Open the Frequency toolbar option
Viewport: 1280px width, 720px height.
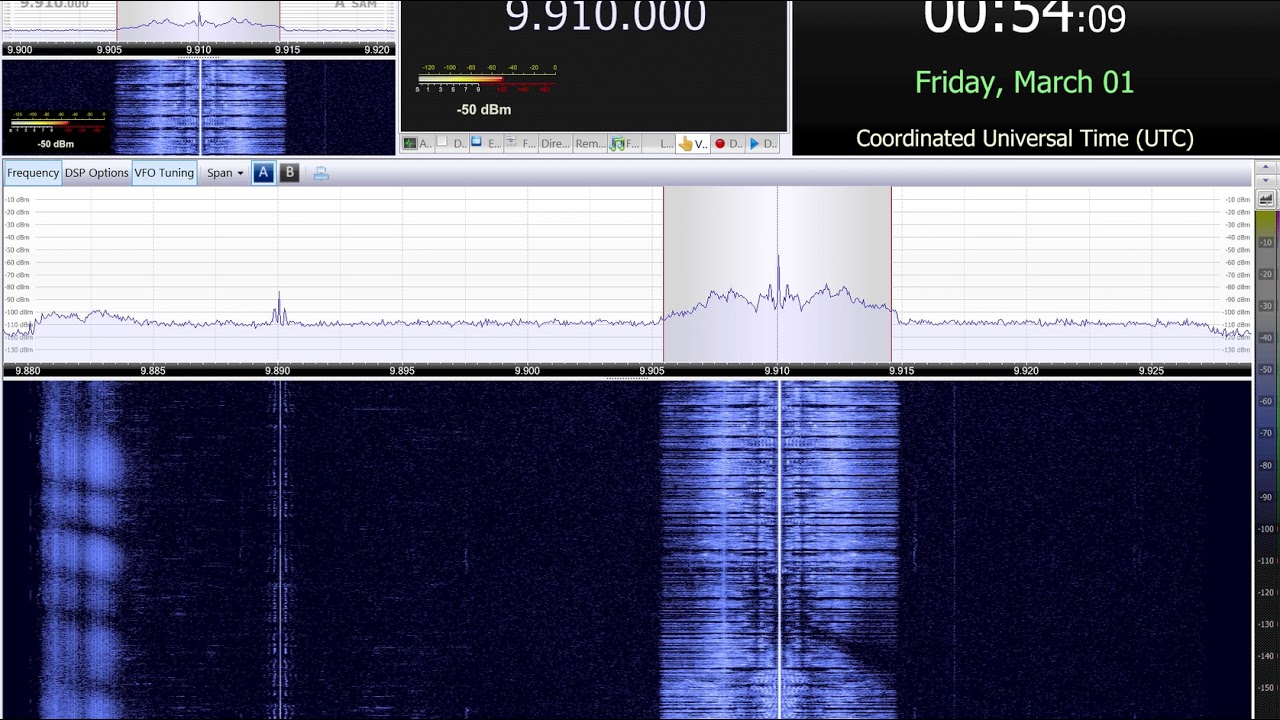pos(33,173)
